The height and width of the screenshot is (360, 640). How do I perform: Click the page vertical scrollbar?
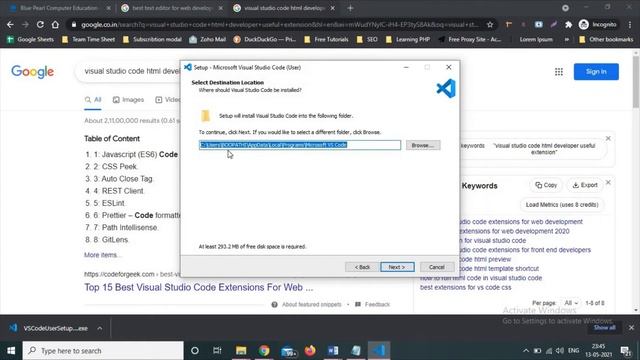point(636,82)
